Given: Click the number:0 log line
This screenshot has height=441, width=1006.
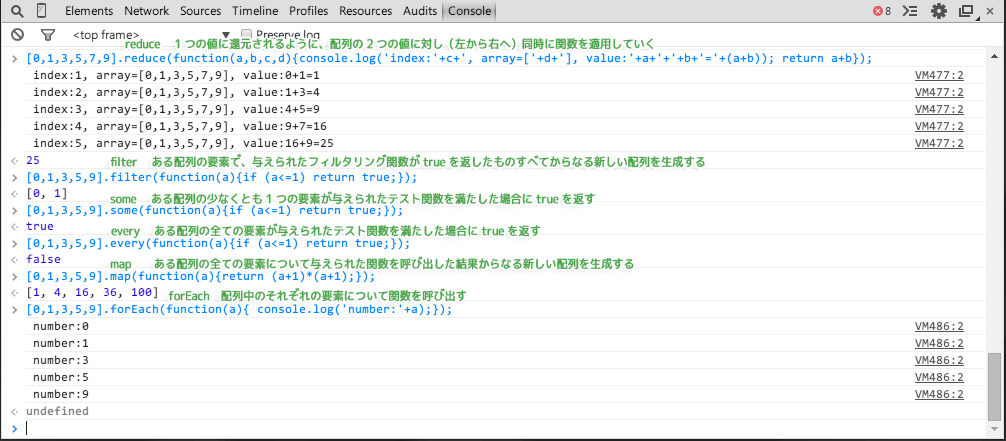Looking at the screenshot, I should [61, 327].
